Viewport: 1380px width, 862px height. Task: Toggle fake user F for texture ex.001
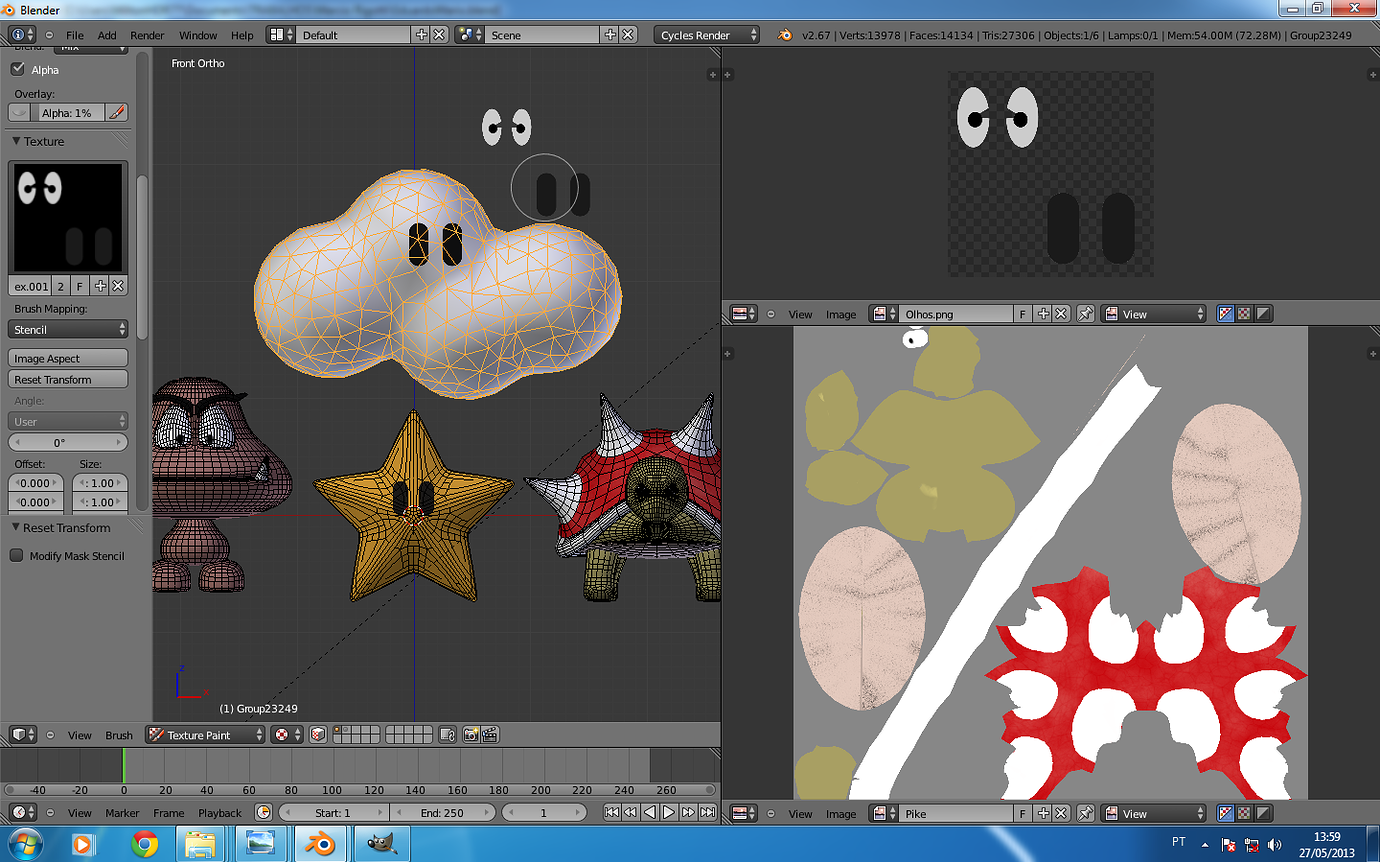point(80,286)
